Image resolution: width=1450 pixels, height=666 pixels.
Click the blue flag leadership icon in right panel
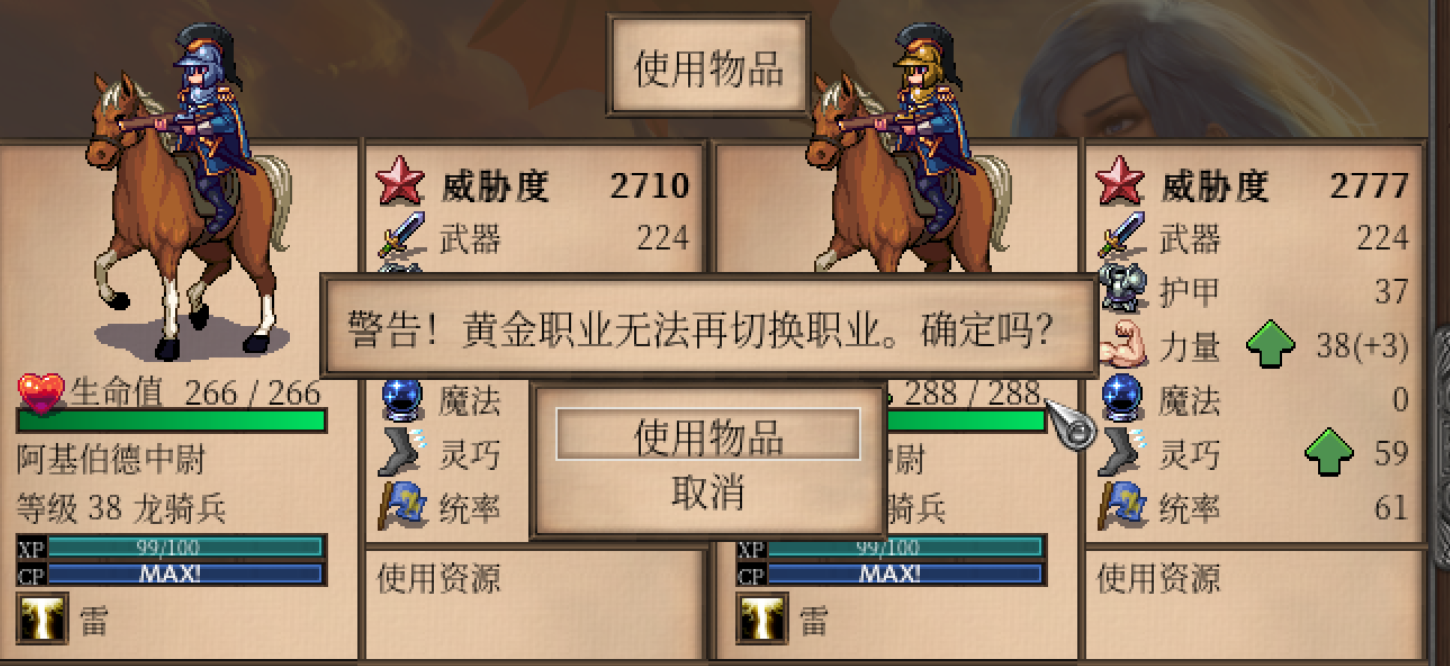click(1120, 507)
